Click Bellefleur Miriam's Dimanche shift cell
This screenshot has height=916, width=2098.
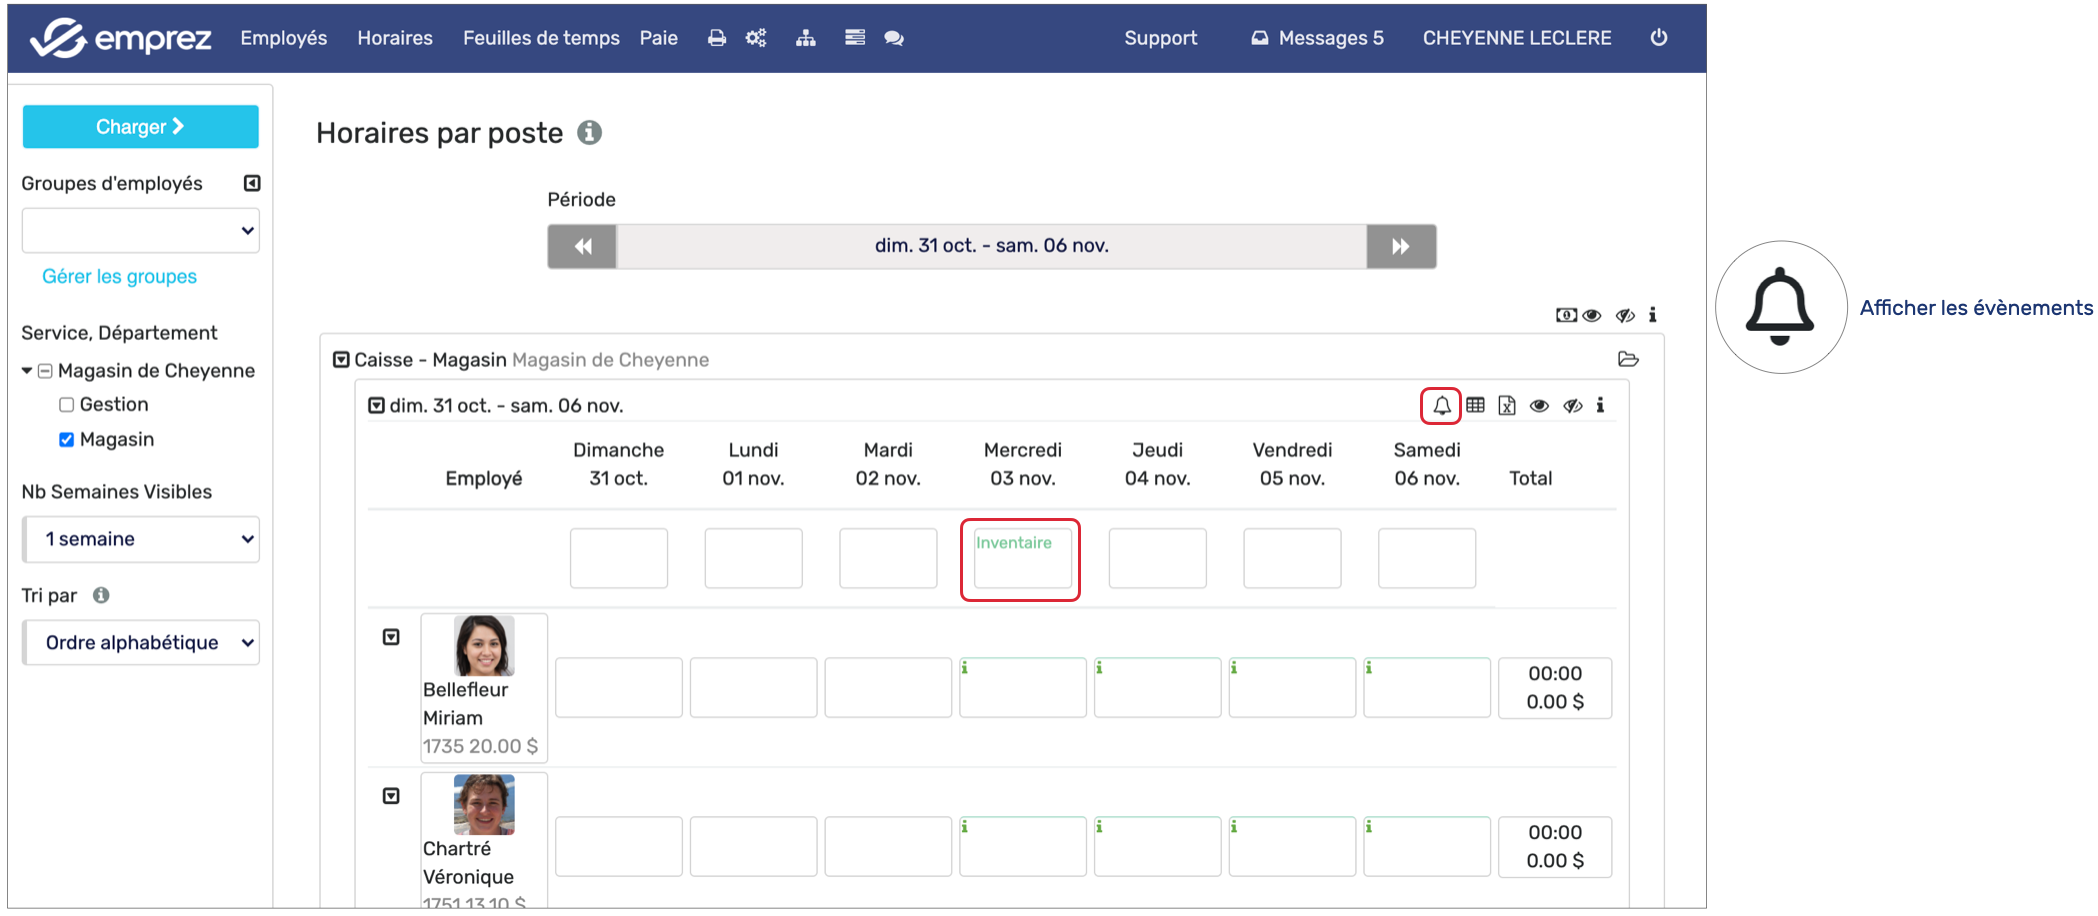[619, 687]
